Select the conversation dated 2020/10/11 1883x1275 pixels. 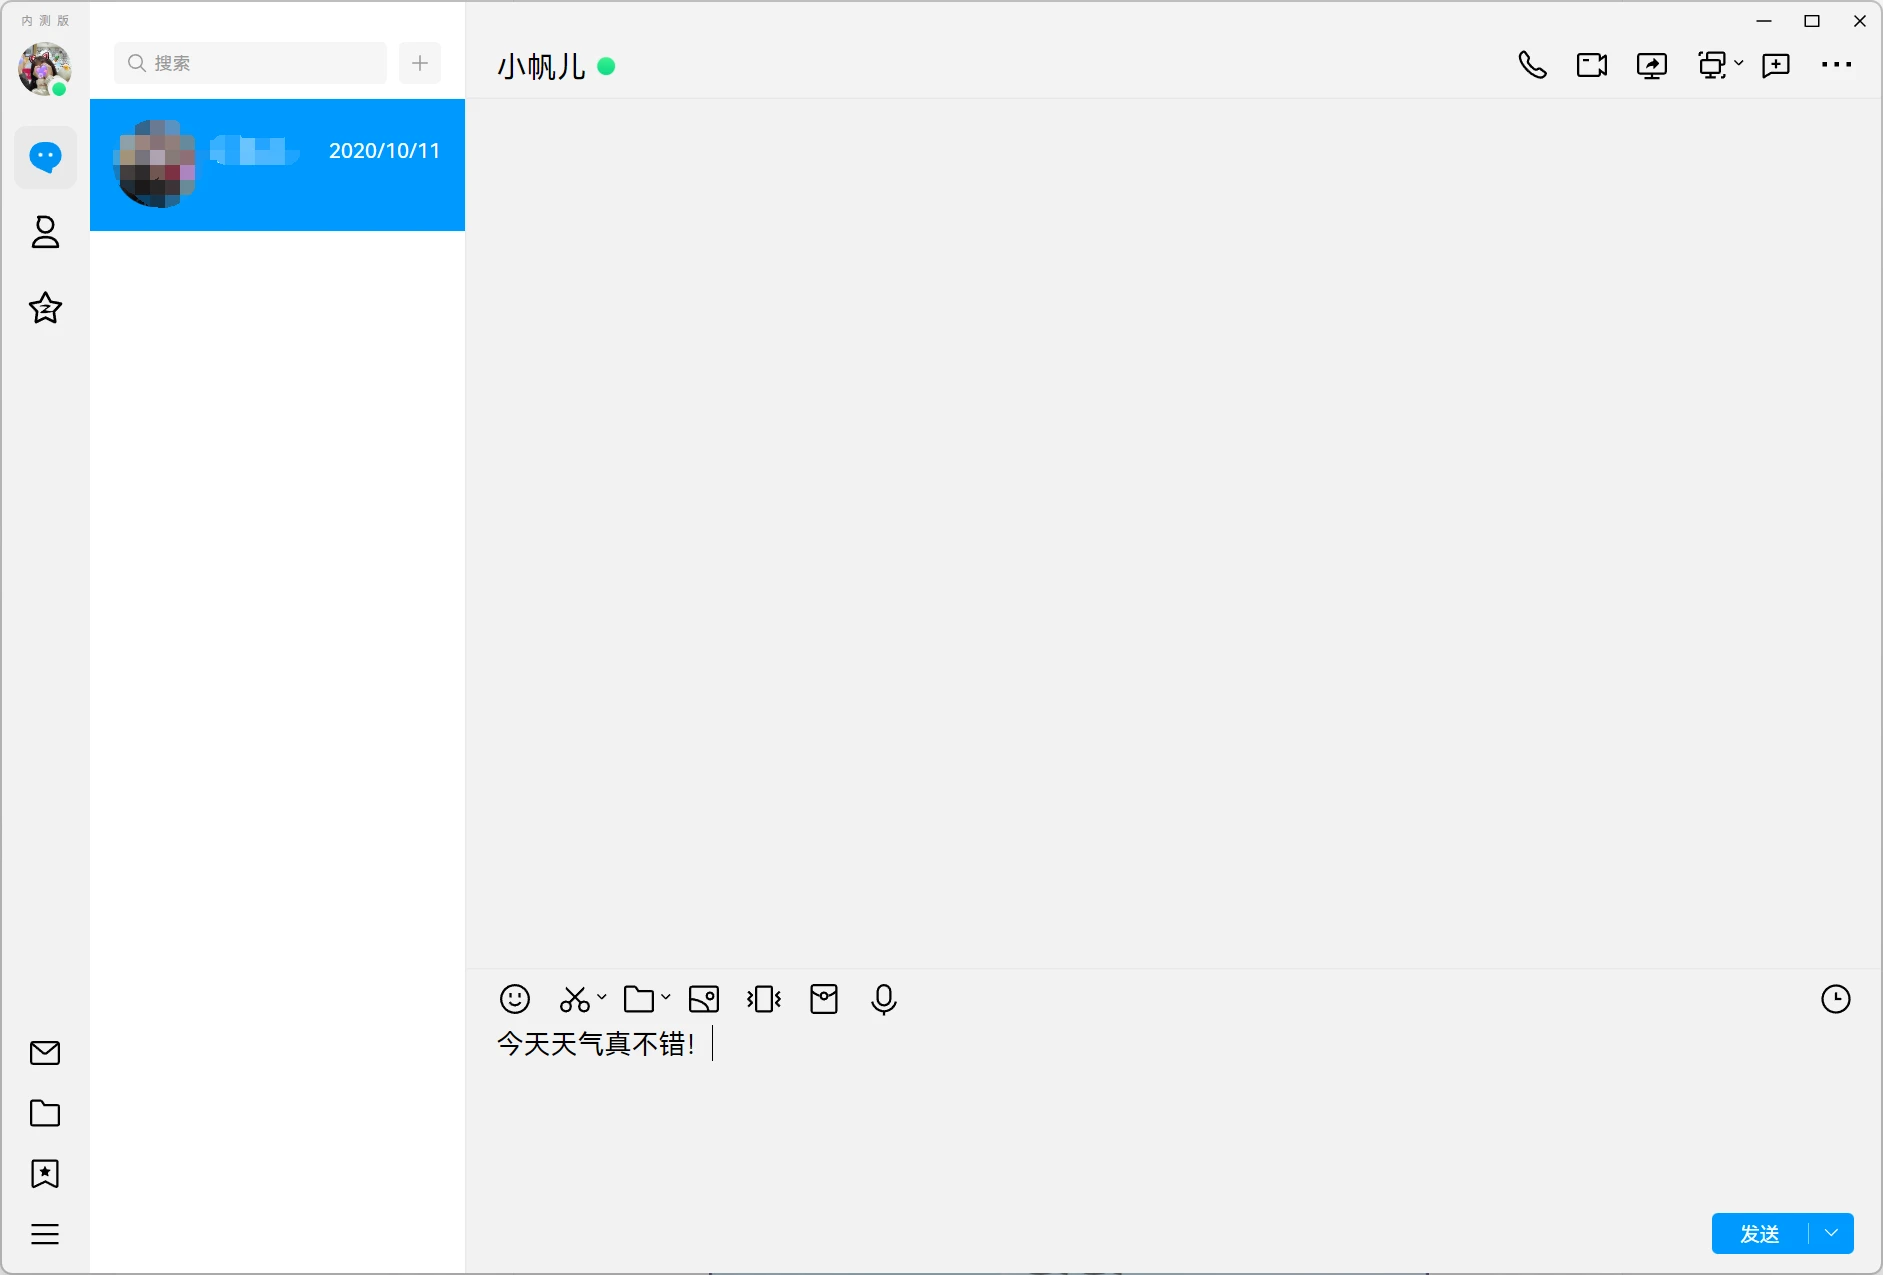277,165
